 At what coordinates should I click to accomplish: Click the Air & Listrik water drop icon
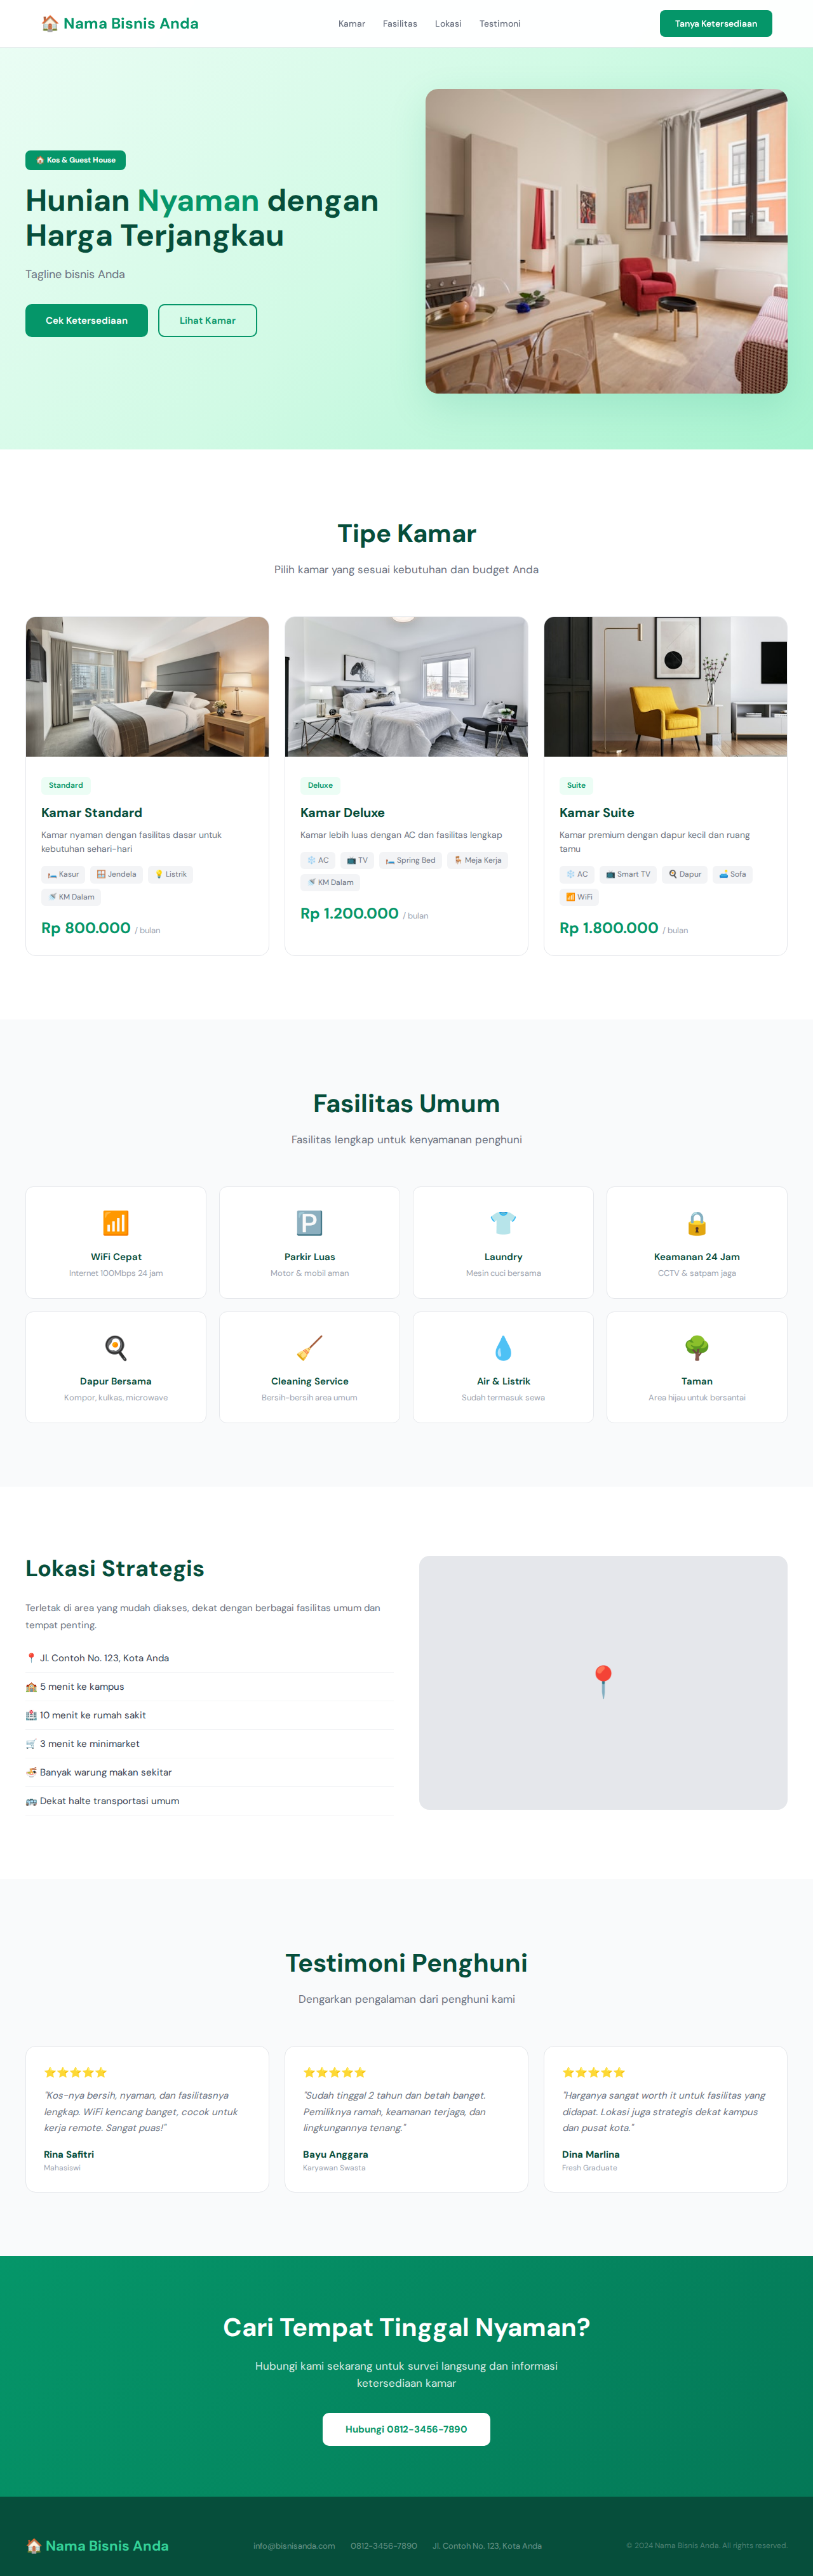503,1347
